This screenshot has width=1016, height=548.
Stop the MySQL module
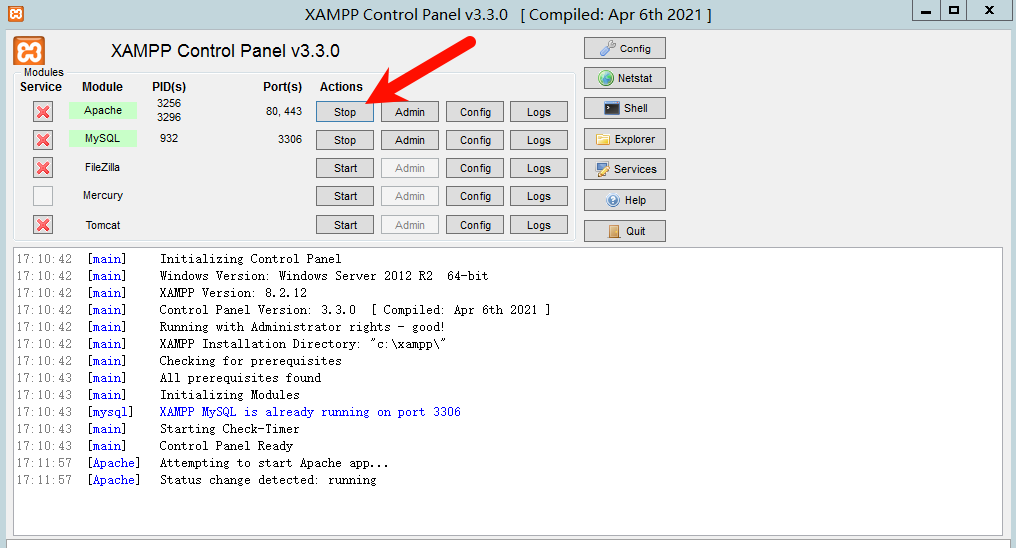pos(345,140)
